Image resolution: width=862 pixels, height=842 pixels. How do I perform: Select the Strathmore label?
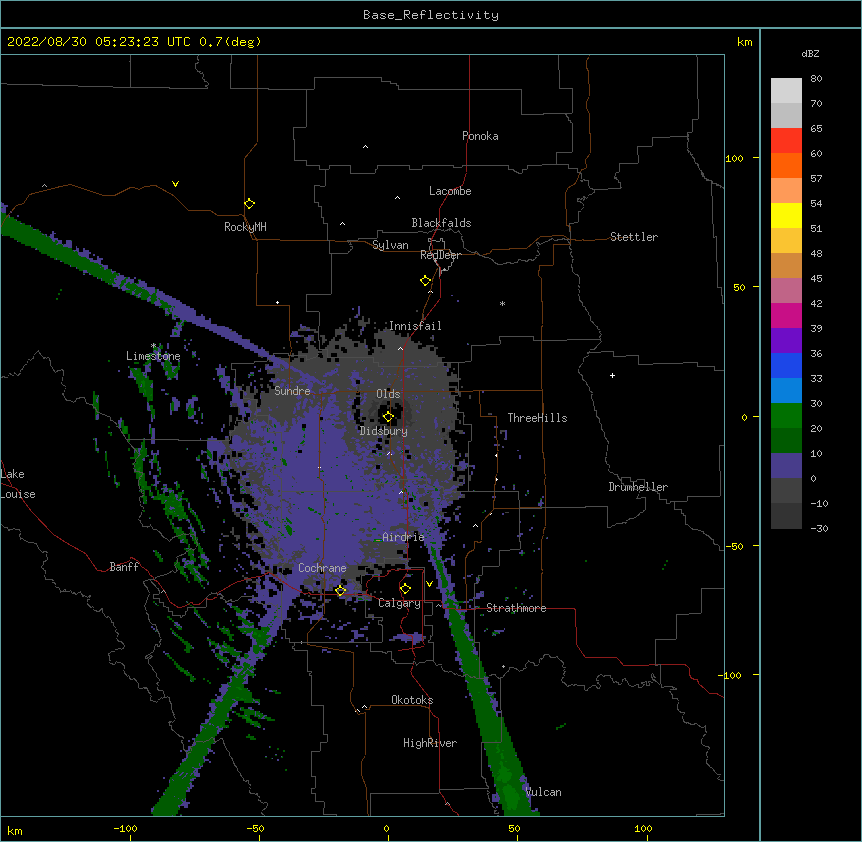516,608
